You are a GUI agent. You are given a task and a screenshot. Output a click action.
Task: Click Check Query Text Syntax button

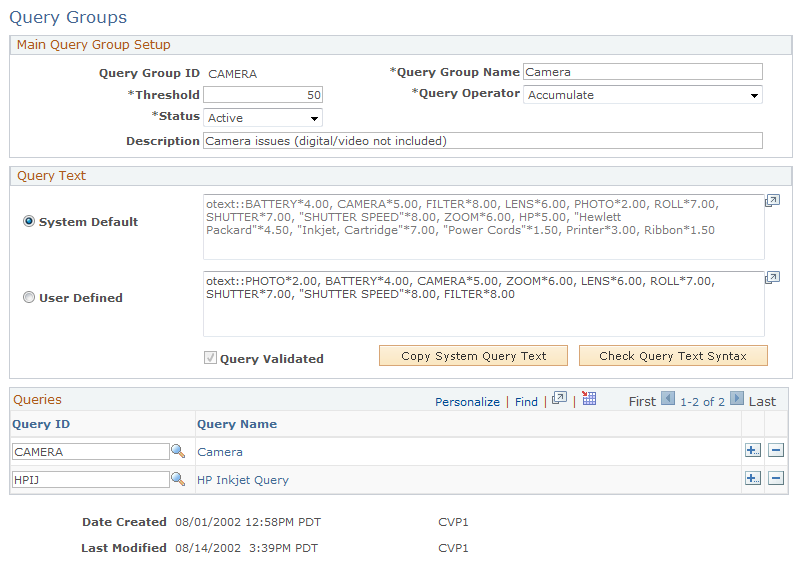pyautogui.click(x=673, y=356)
